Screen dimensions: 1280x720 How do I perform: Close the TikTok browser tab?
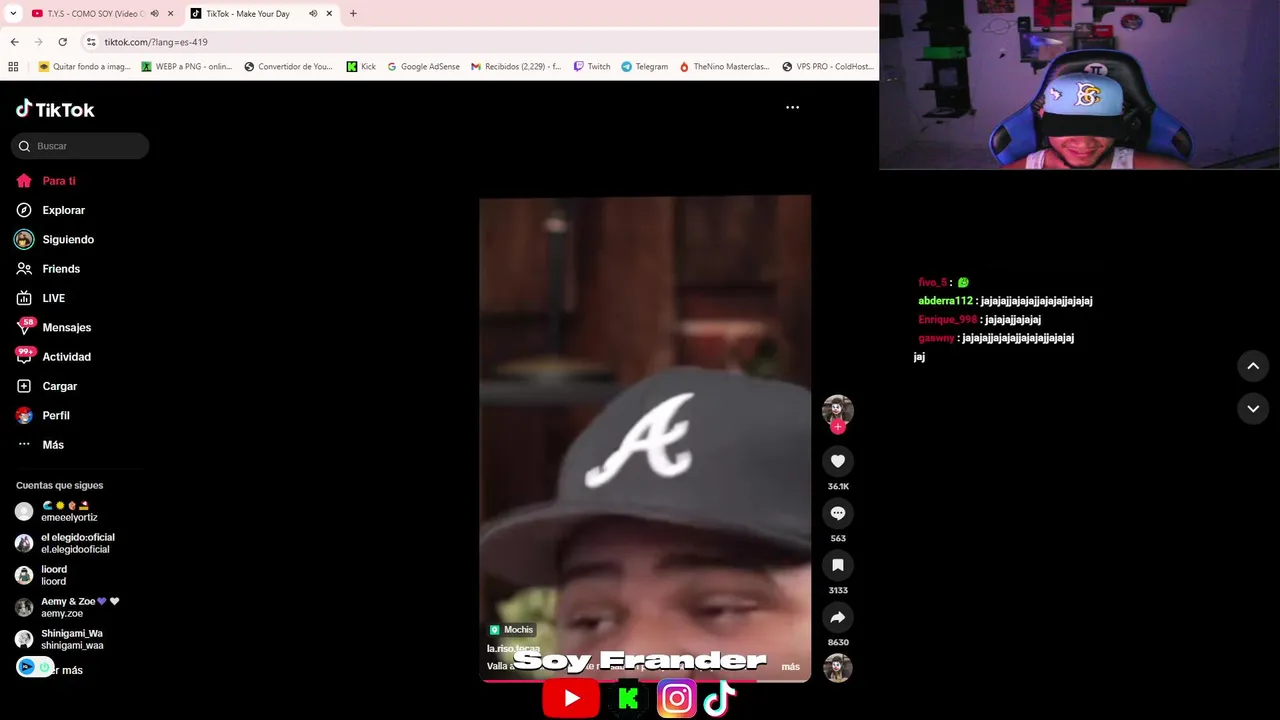pyautogui.click(x=329, y=14)
